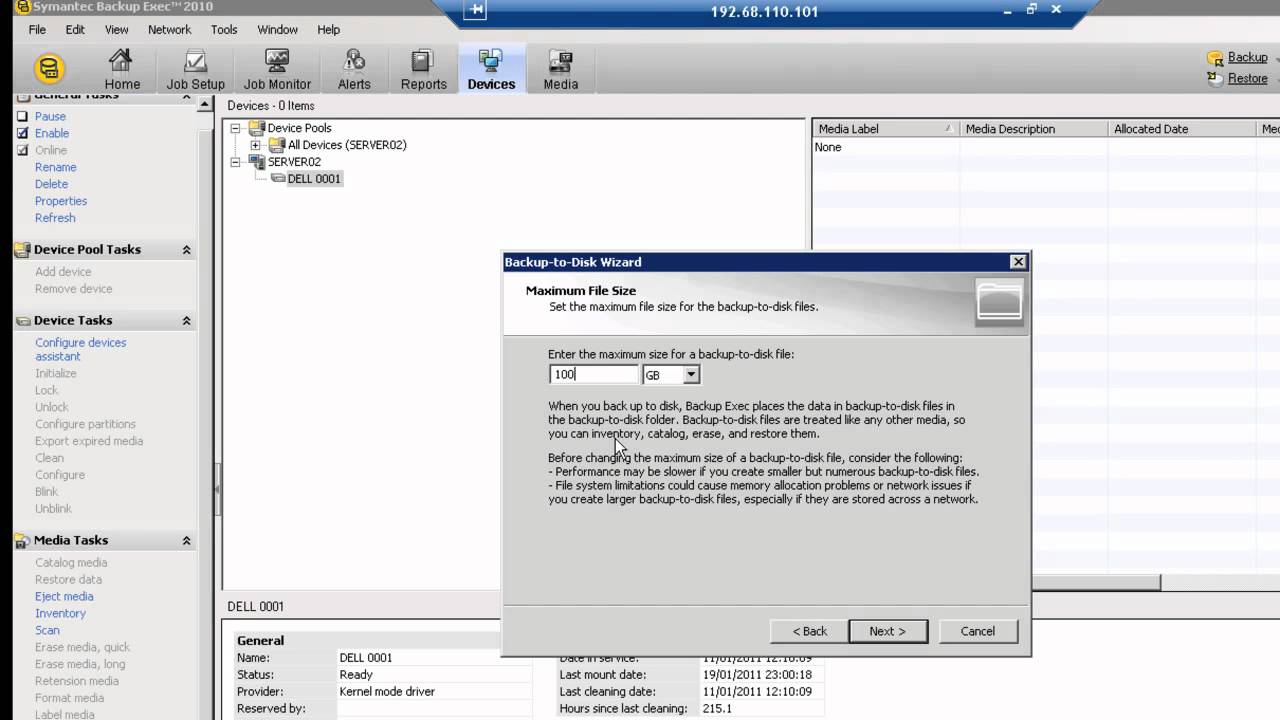Select the Devices toolbar button
This screenshot has width=1280, height=720.
point(491,70)
